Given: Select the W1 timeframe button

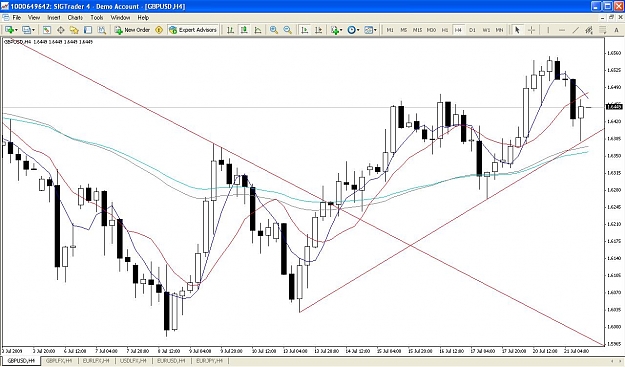Looking at the screenshot, I should [486, 30].
